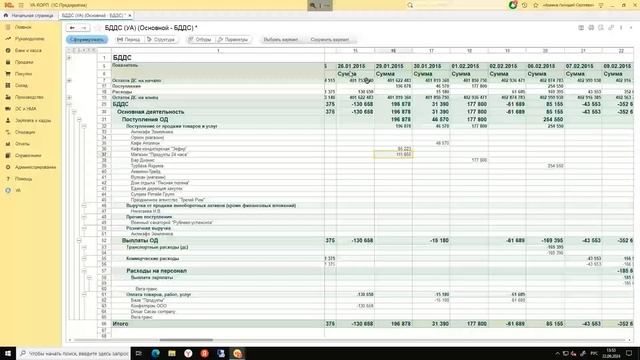
Task: Open the Руководителю section icon
Action: click(x=8, y=39)
